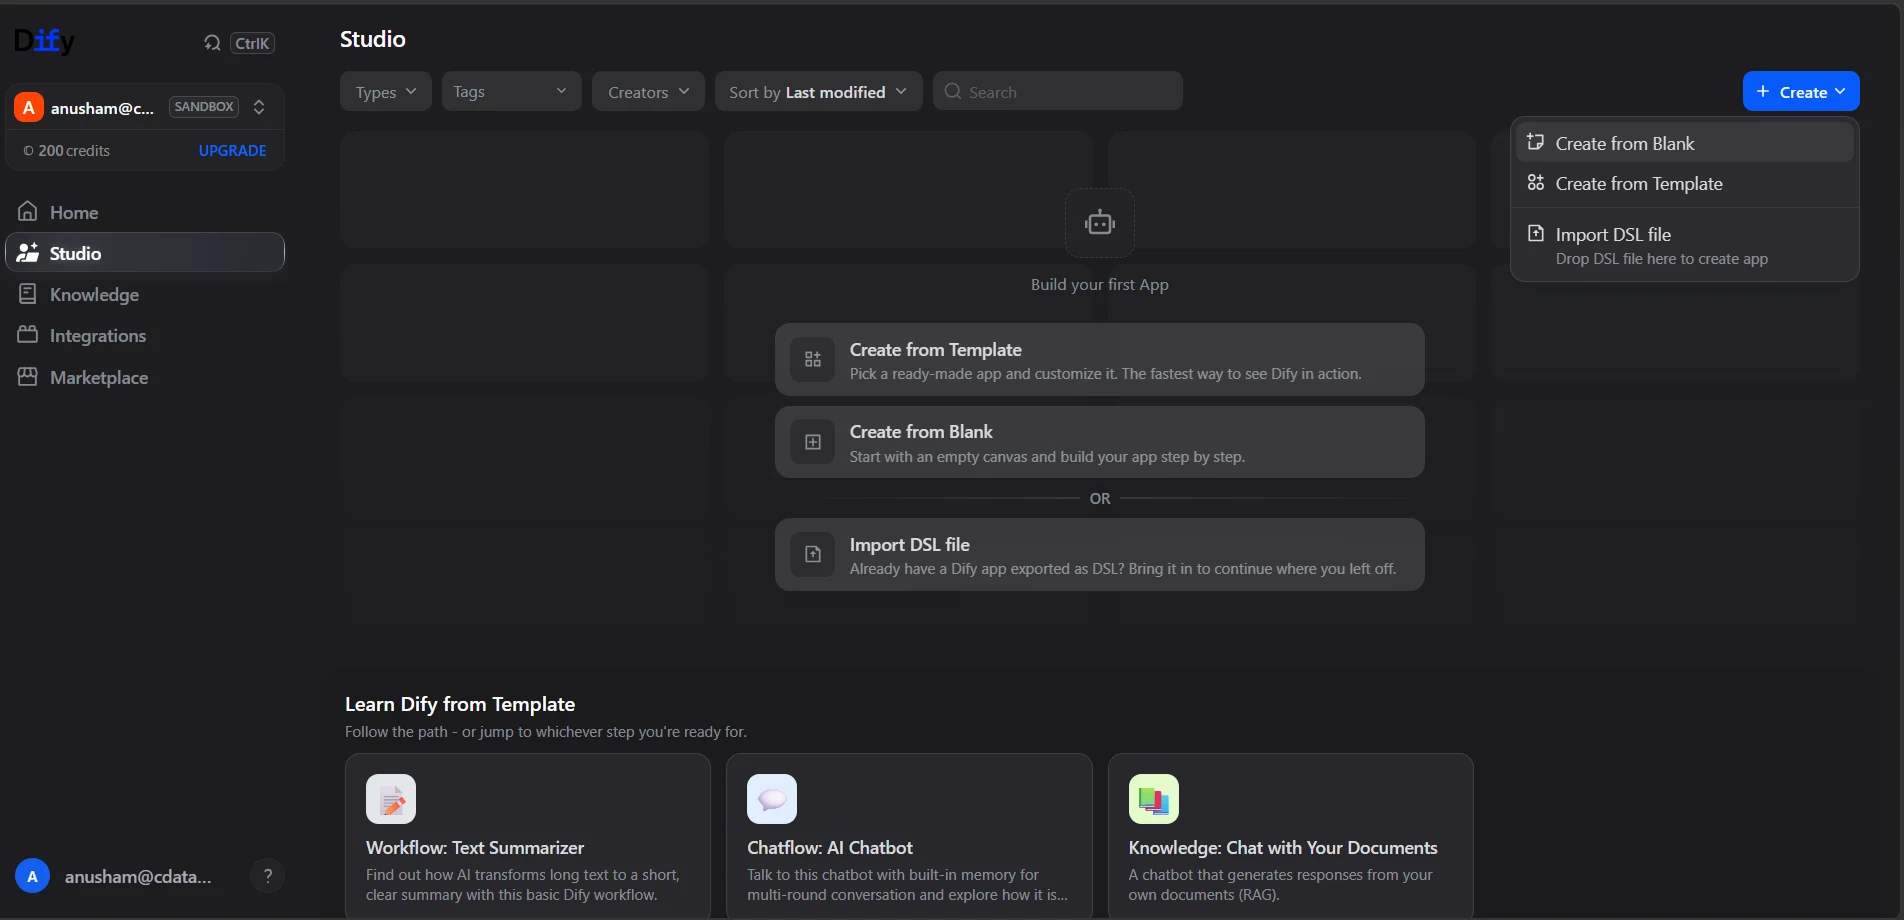This screenshot has width=1904, height=920.
Task: Click the blue user avatar at bottom left
Action: 32,876
